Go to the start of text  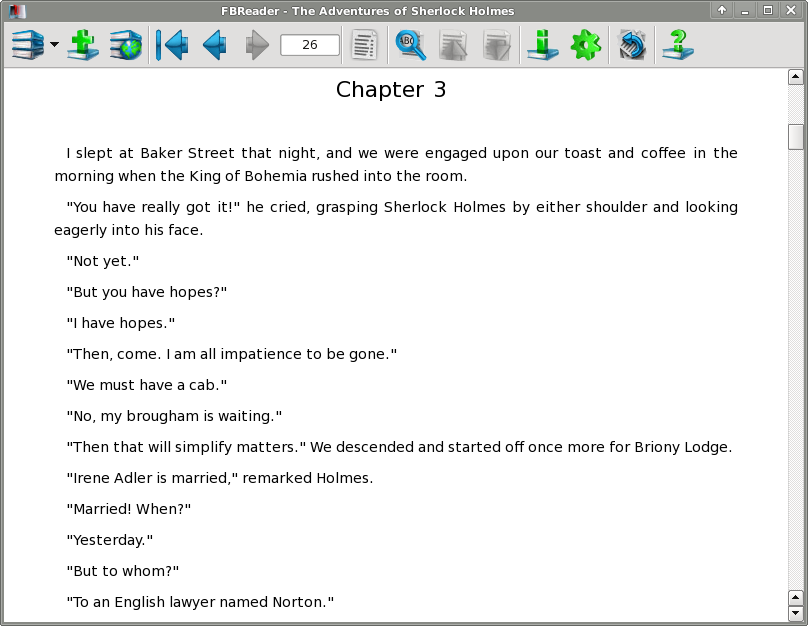(x=172, y=45)
